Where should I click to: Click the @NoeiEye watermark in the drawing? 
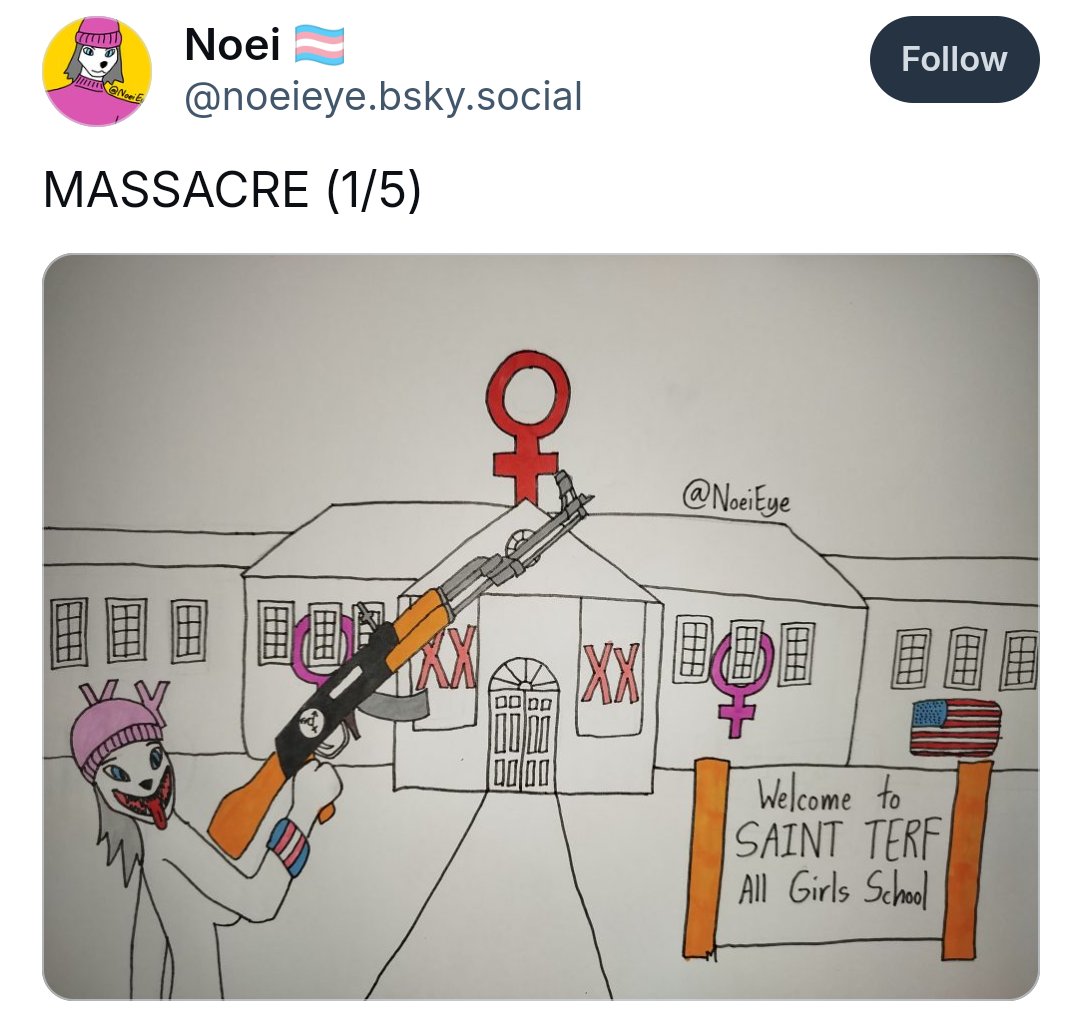pyautogui.click(x=736, y=497)
